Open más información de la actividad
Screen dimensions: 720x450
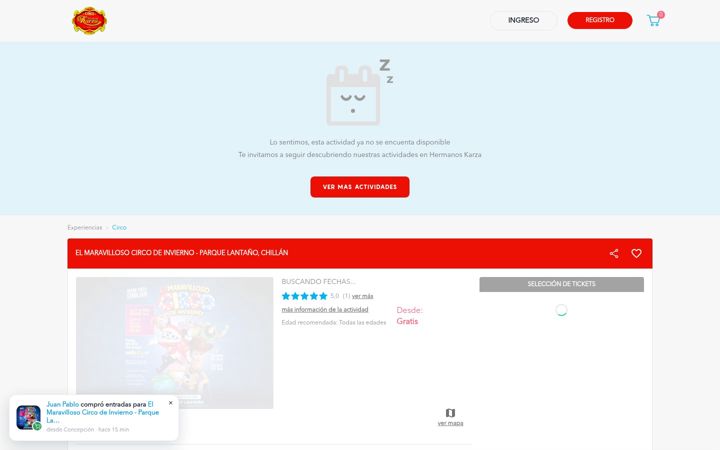click(325, 309)
